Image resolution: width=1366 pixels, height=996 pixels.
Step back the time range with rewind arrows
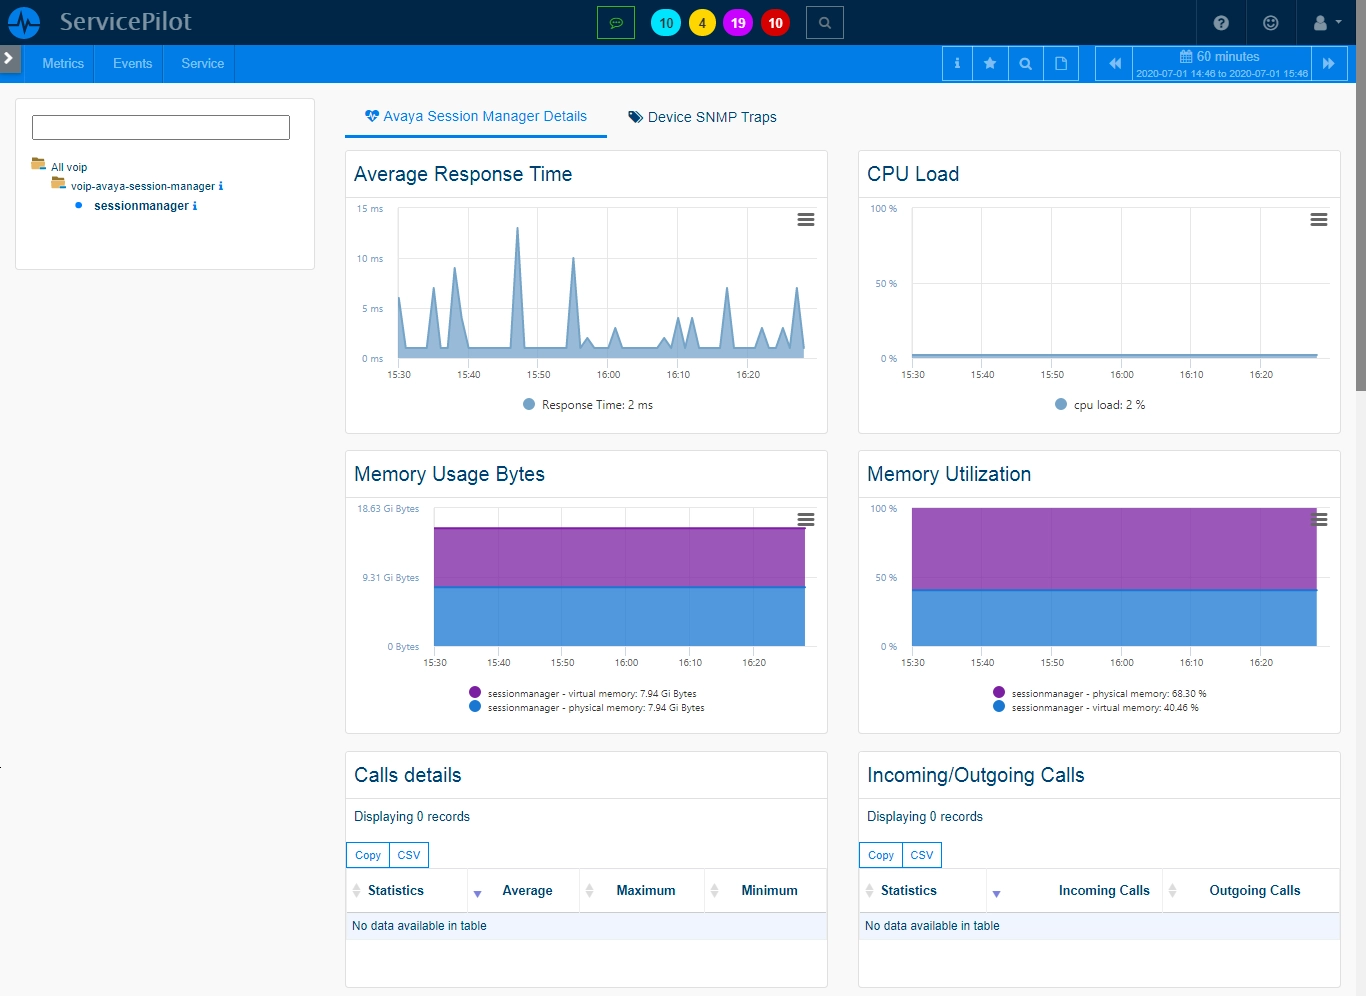coord(1114,64)
